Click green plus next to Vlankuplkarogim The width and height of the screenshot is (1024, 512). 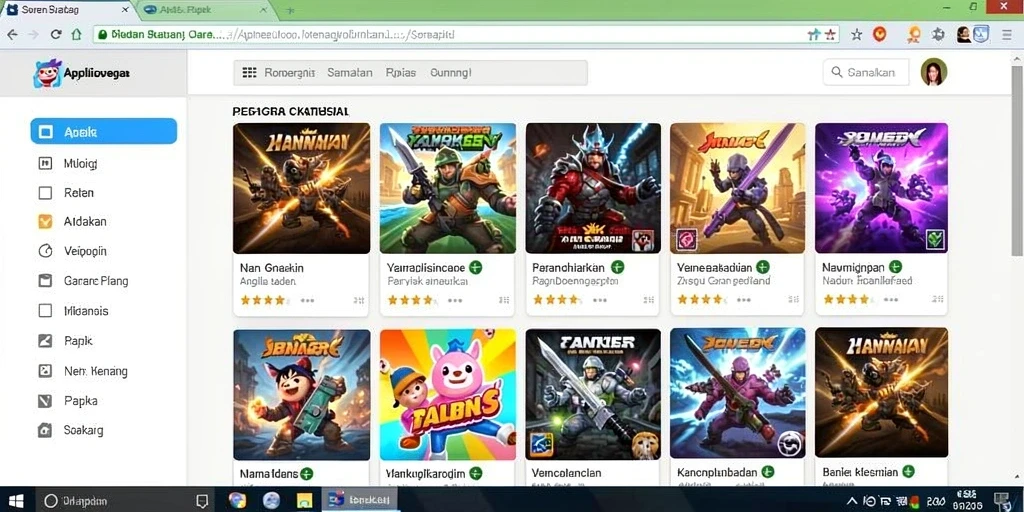coord(475,473)
